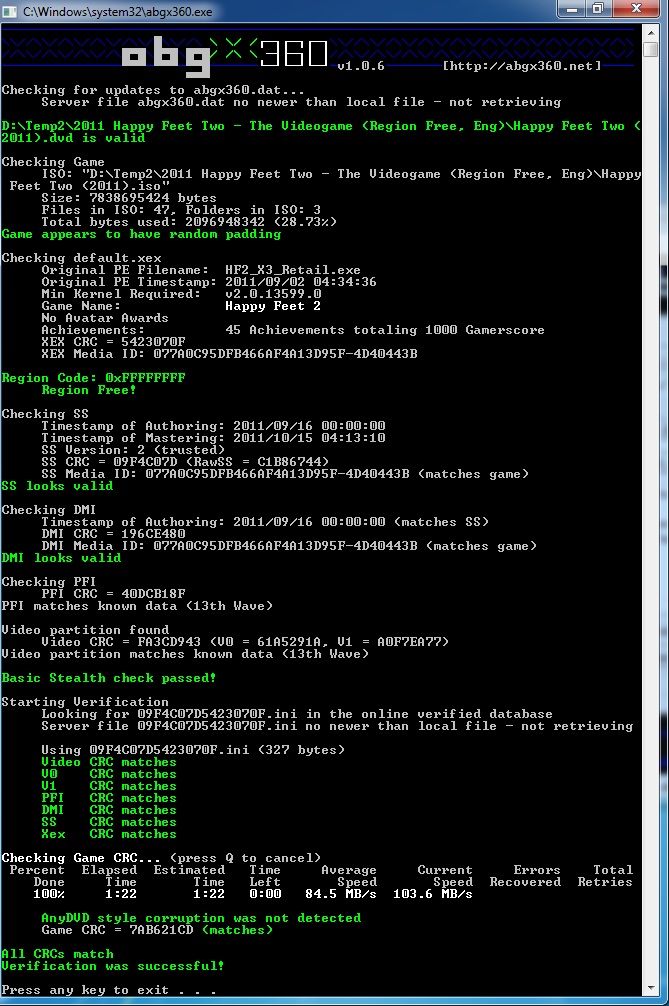Click the 'Starting Verification' heading
The image size is (669, 1006).
click(85, 702)
